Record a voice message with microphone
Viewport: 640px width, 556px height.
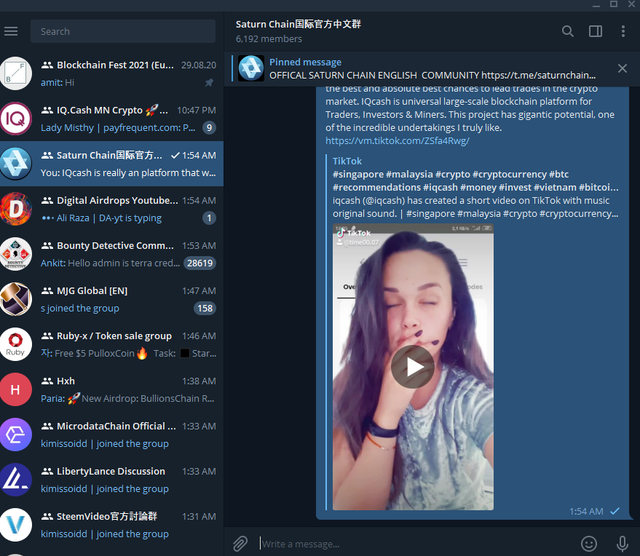click(x=622, y=543)
